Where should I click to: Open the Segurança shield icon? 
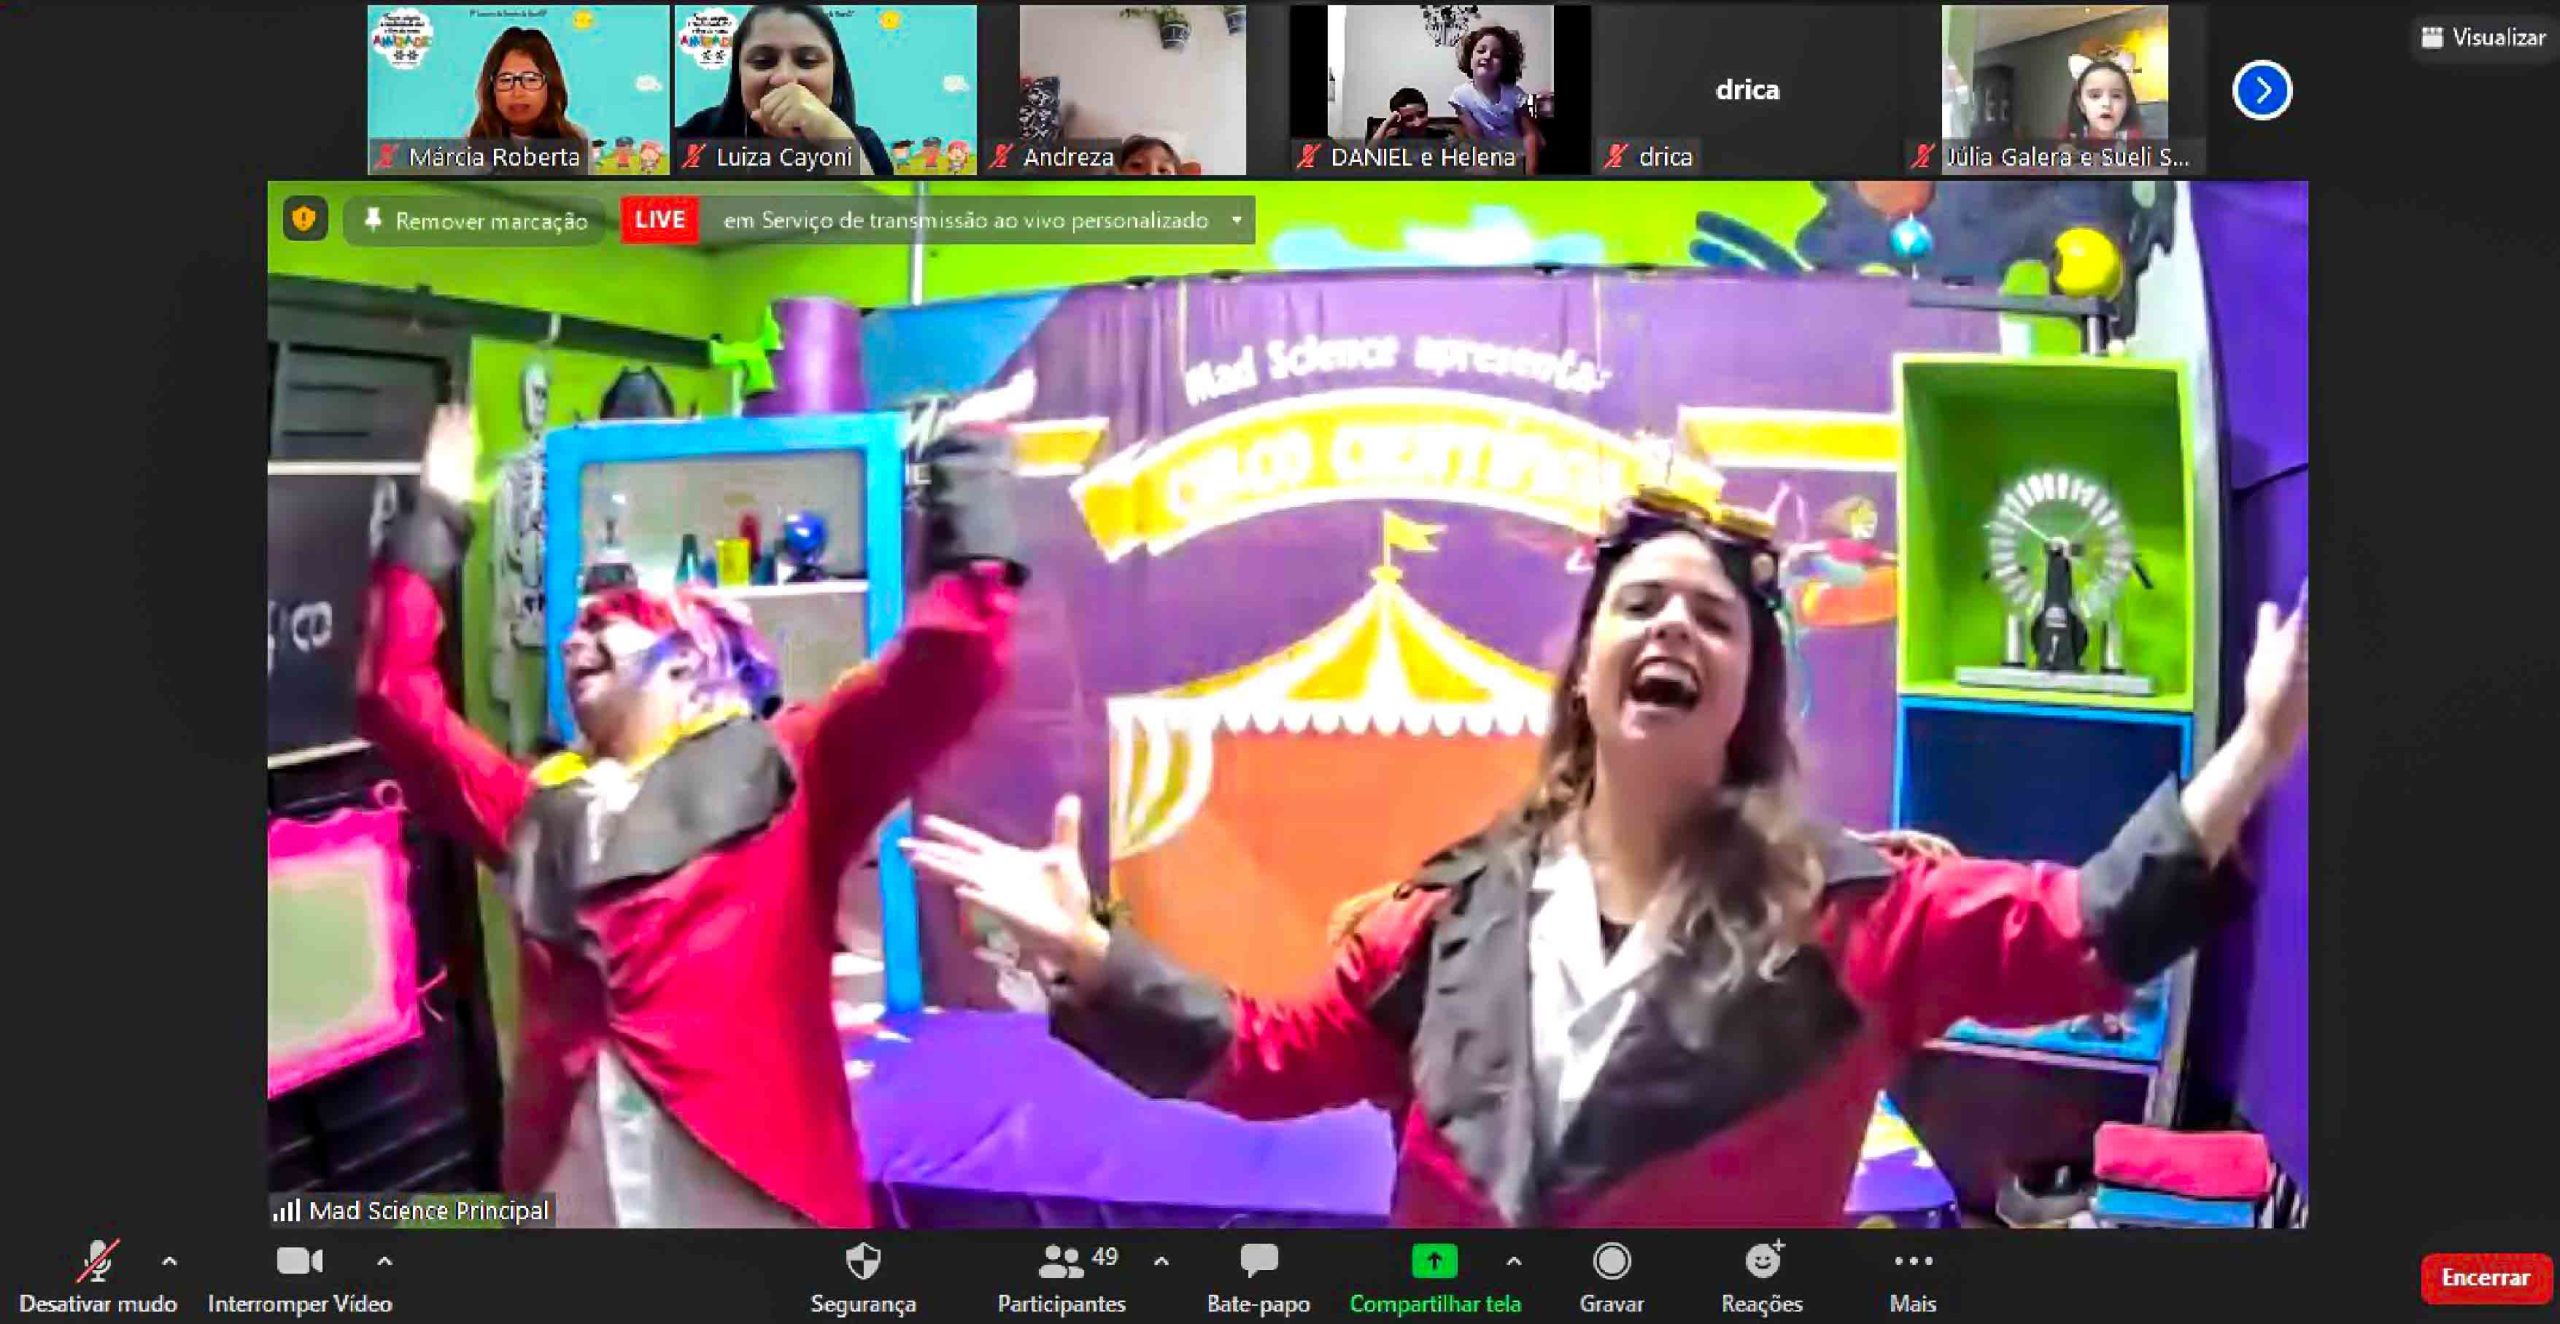coord(862,1262)
